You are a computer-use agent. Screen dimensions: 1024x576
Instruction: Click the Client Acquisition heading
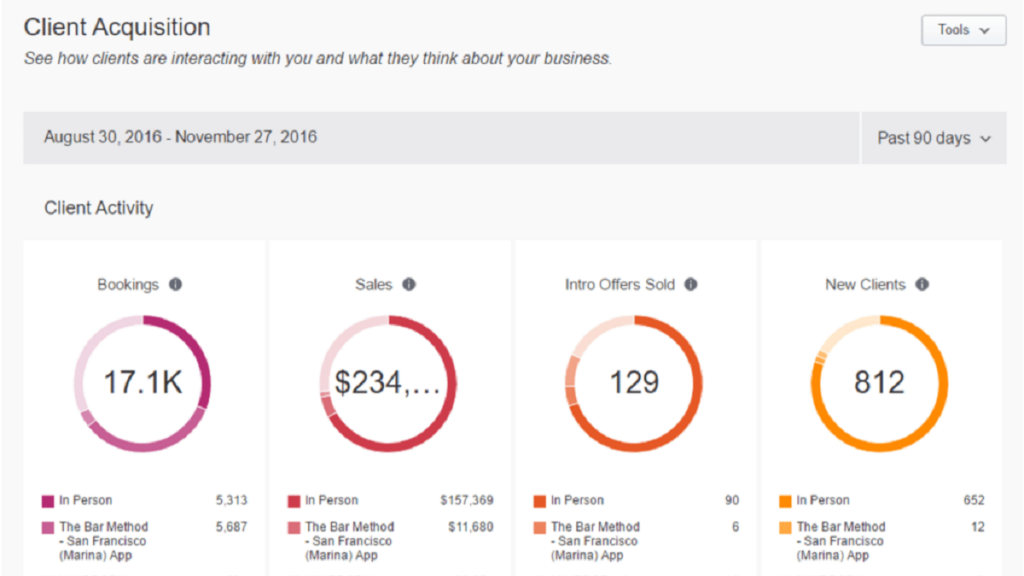pyautogui.click(x=117, y=27)
